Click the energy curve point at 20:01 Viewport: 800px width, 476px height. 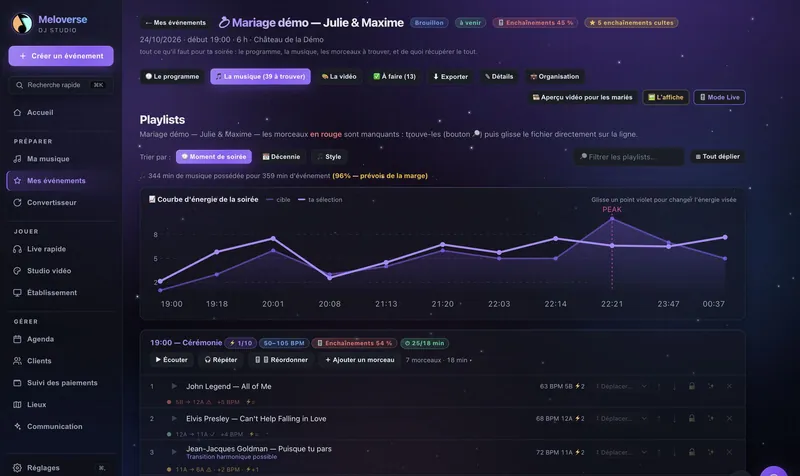(273, 238)
